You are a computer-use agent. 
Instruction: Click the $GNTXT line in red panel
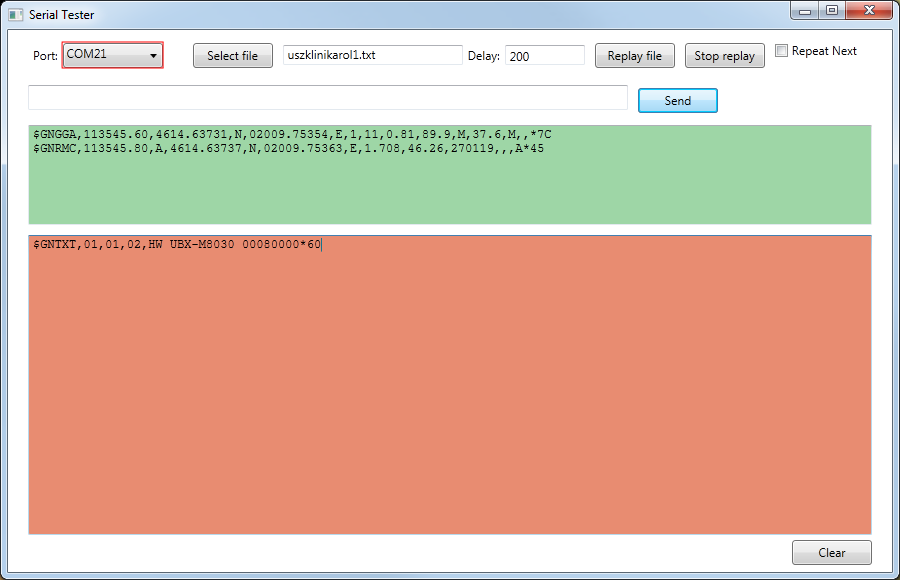[x=177, y=245]
